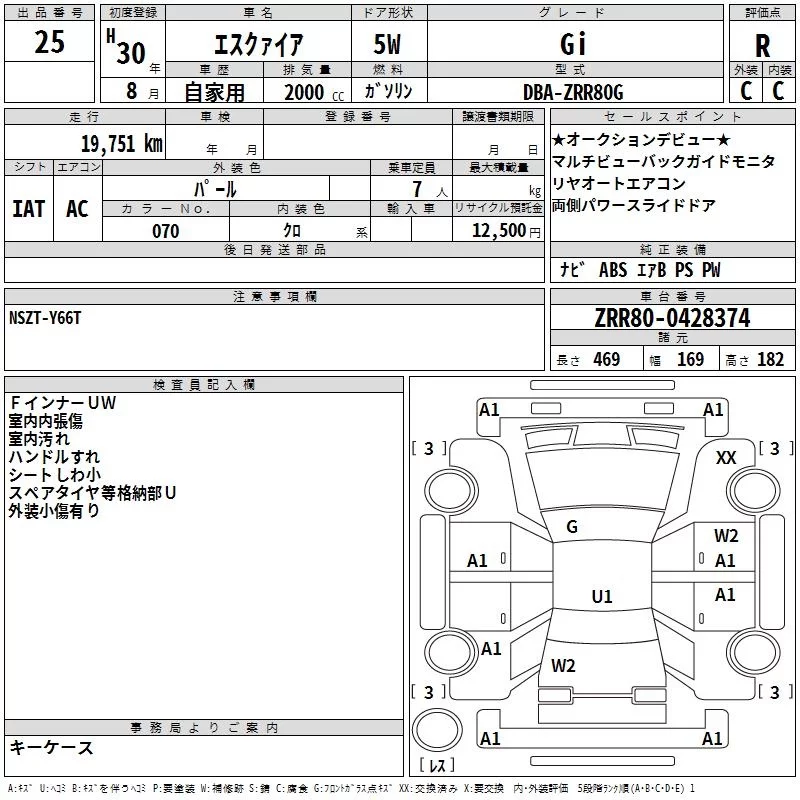Click the length value "469"
This screenshot has width=800, height=800.
[607, 359]
